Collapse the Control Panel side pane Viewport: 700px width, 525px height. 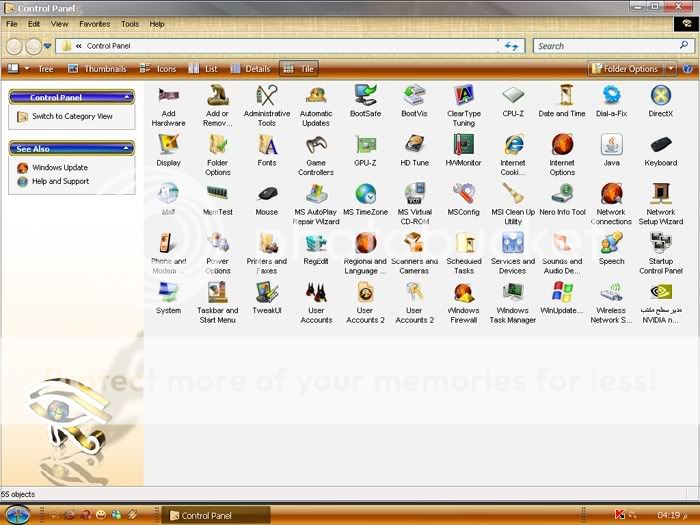[x=127, y=97]
